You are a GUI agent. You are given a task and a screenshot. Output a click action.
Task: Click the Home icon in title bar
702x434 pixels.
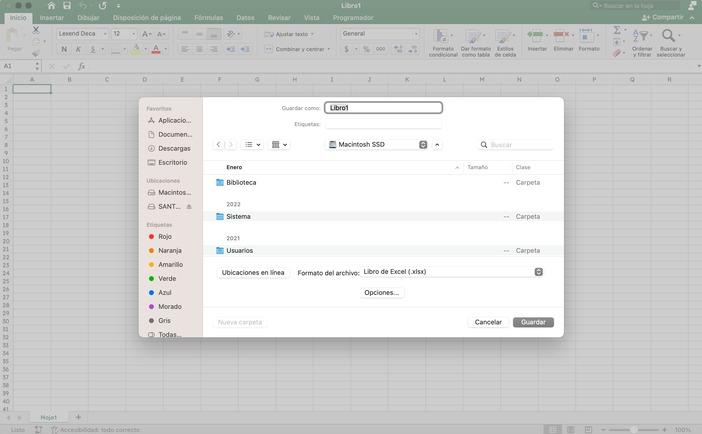[51, 6]
